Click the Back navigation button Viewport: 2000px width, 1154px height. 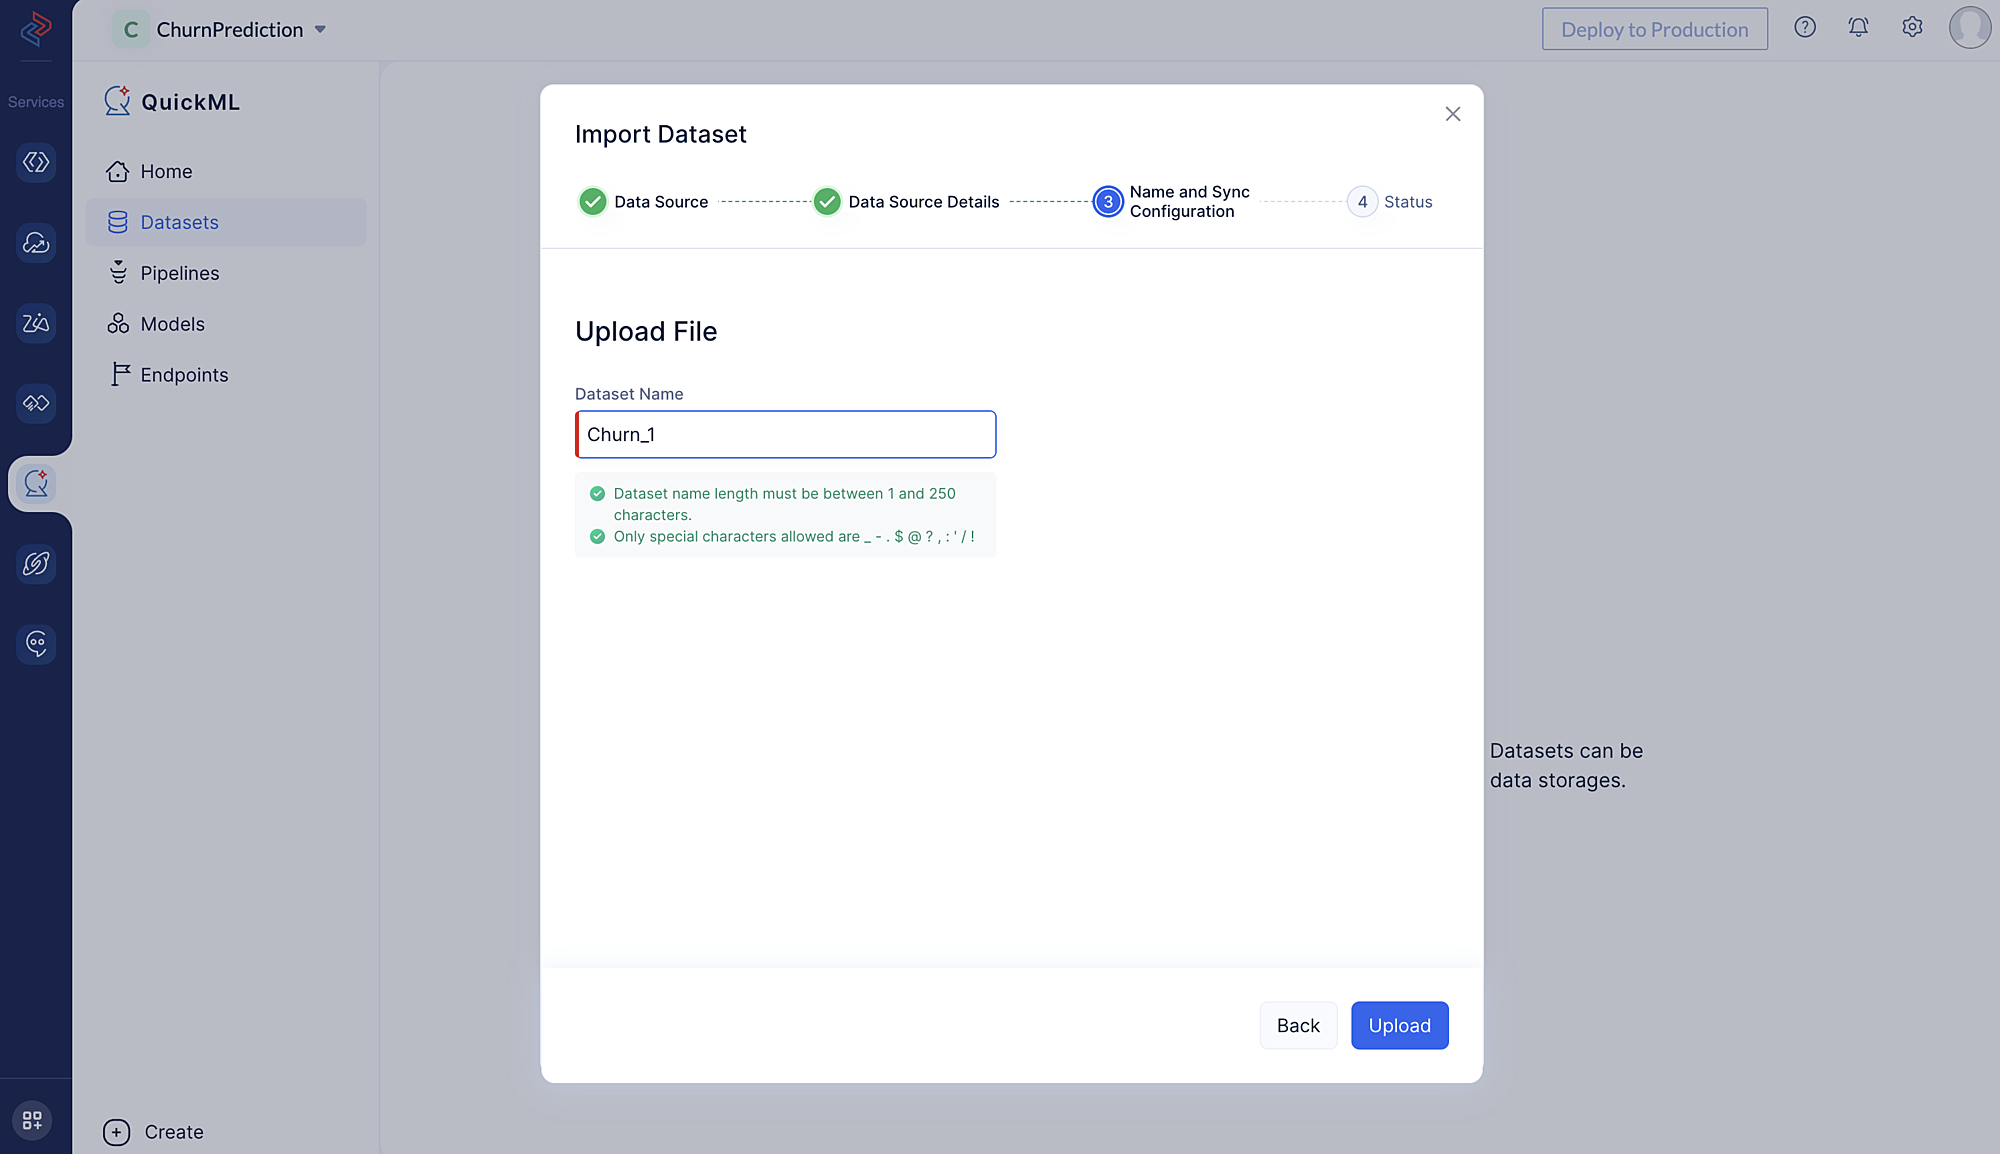(1298, 1025)
